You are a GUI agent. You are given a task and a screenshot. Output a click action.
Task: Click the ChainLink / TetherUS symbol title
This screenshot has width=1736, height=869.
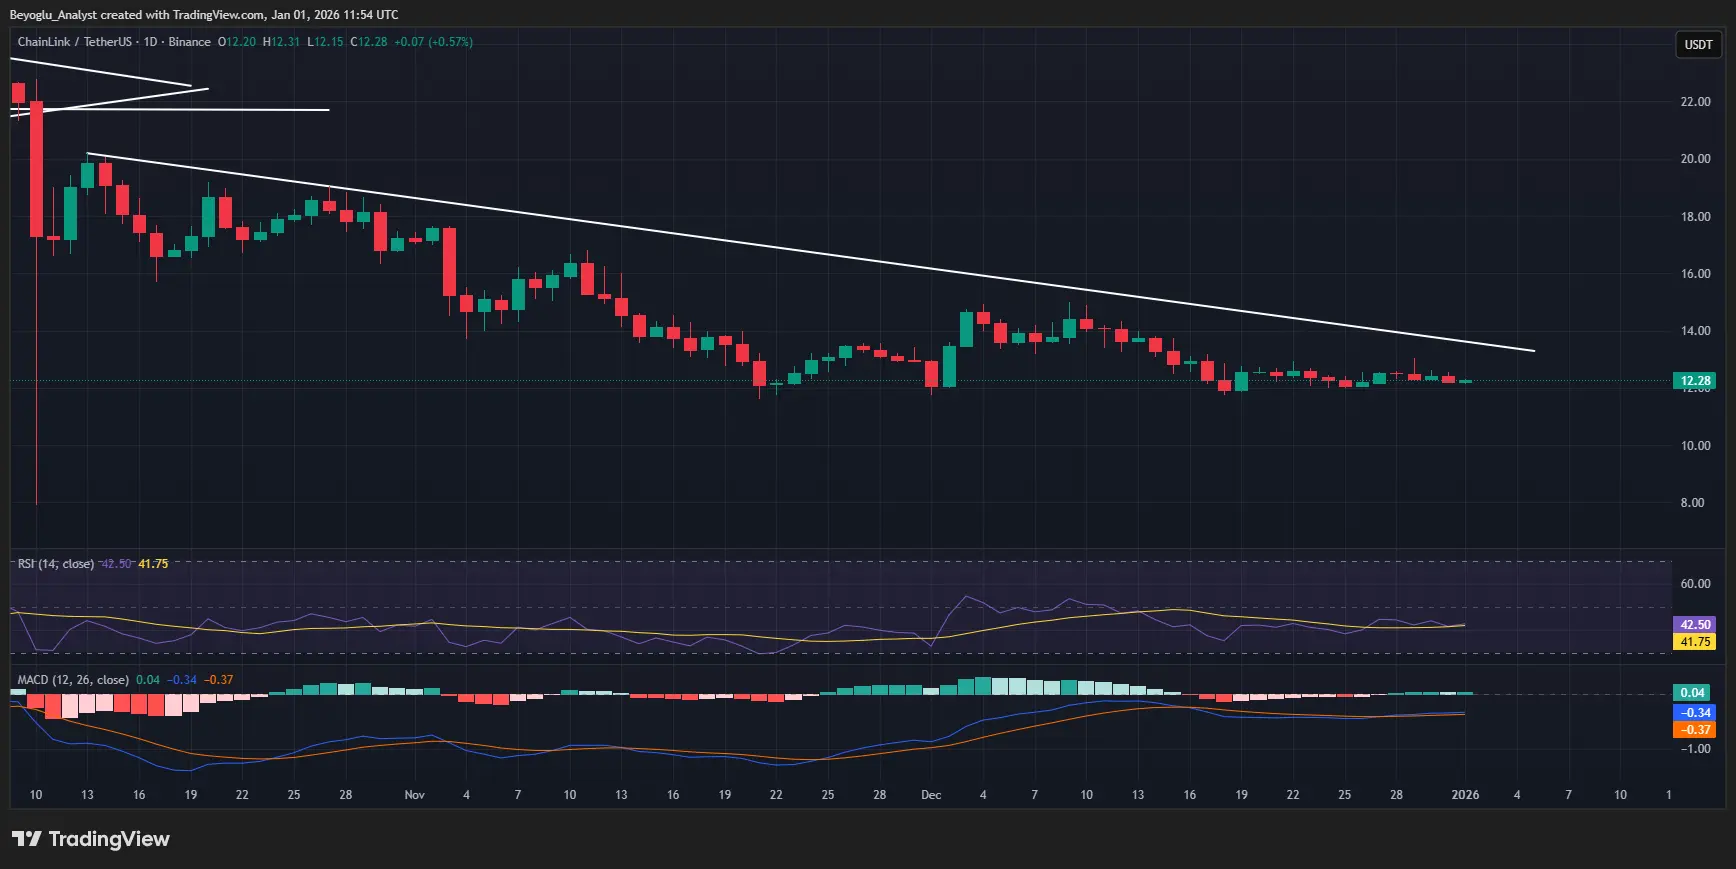[x=74, y=42]
